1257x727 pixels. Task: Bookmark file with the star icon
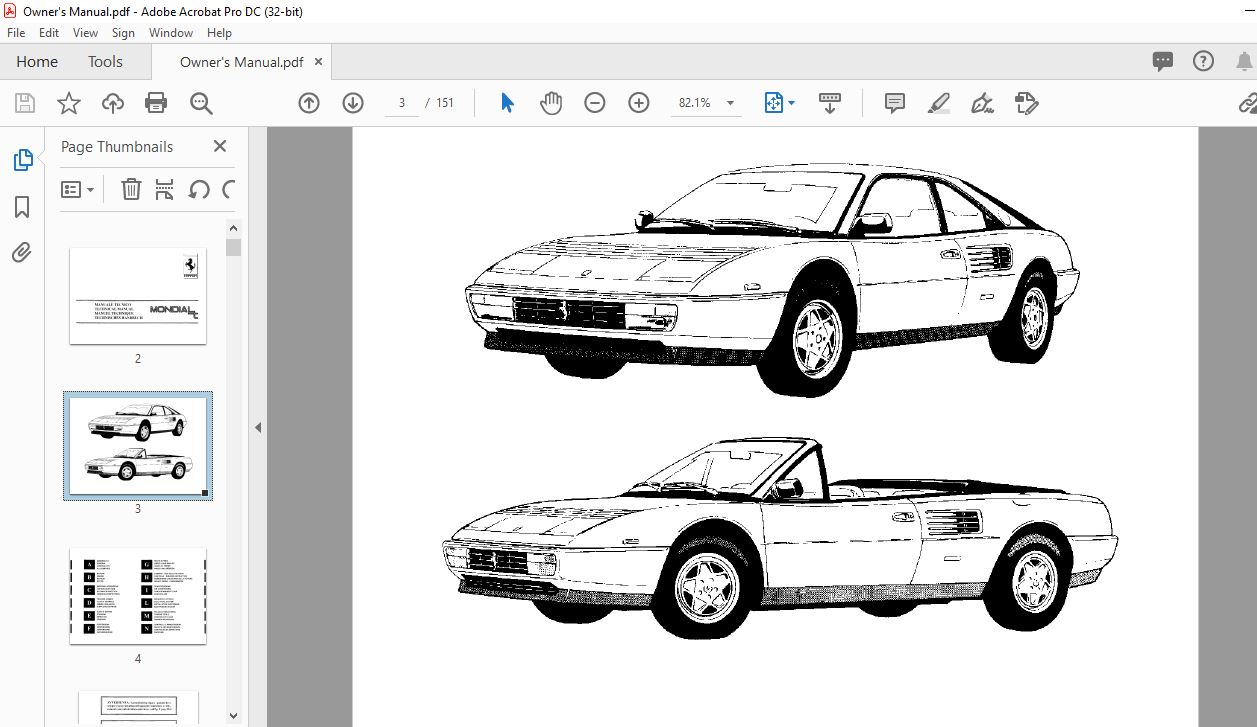(68, 103)
